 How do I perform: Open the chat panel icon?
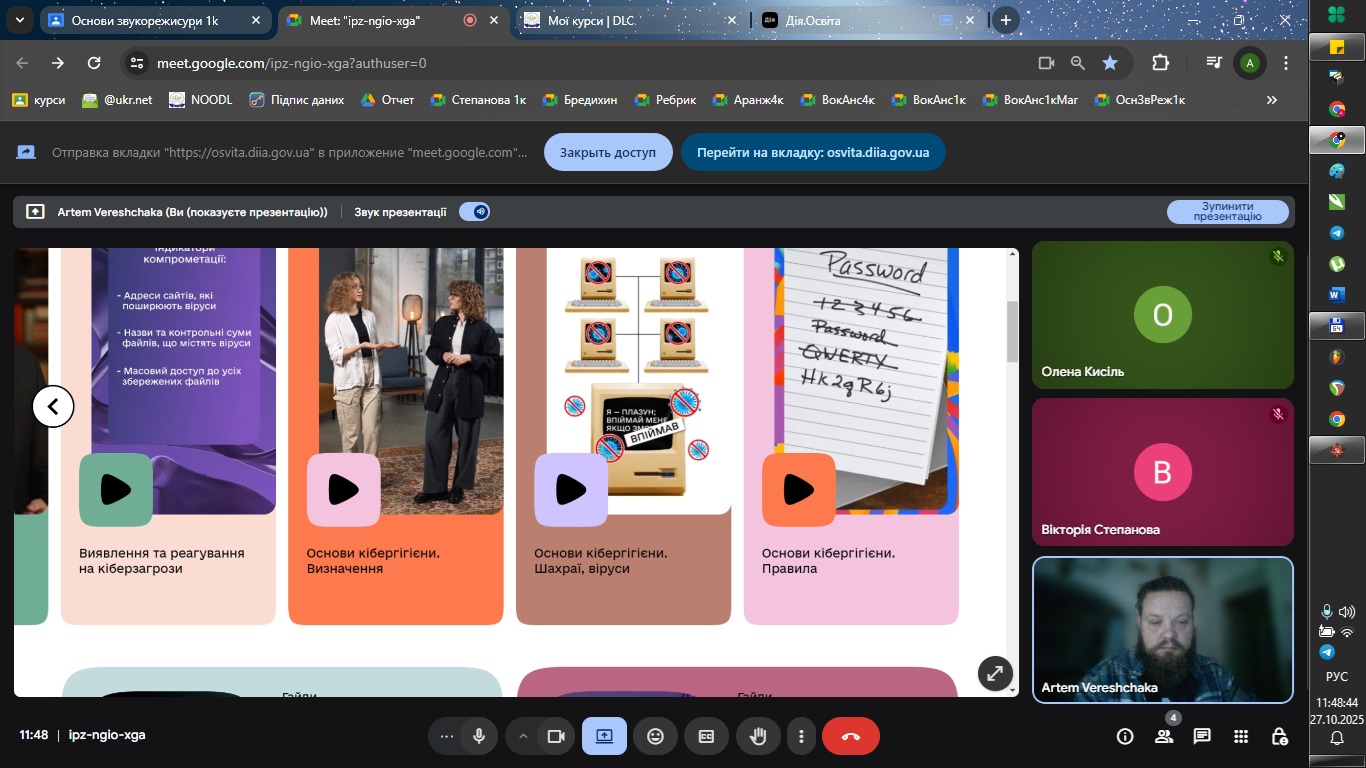[x=1202, y=736]
